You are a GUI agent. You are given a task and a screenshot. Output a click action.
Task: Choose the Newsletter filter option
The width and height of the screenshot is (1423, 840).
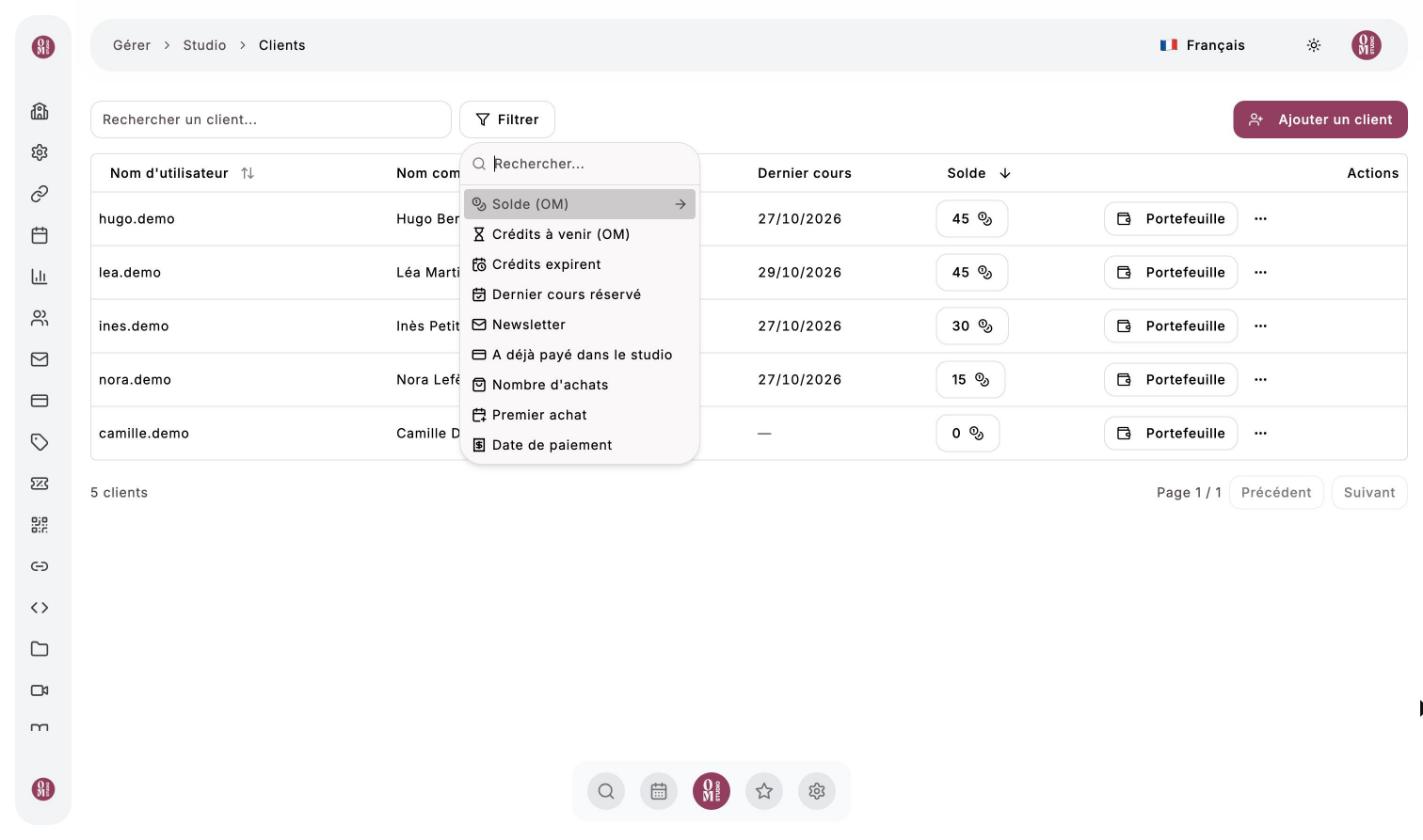(x=580, y=324)
